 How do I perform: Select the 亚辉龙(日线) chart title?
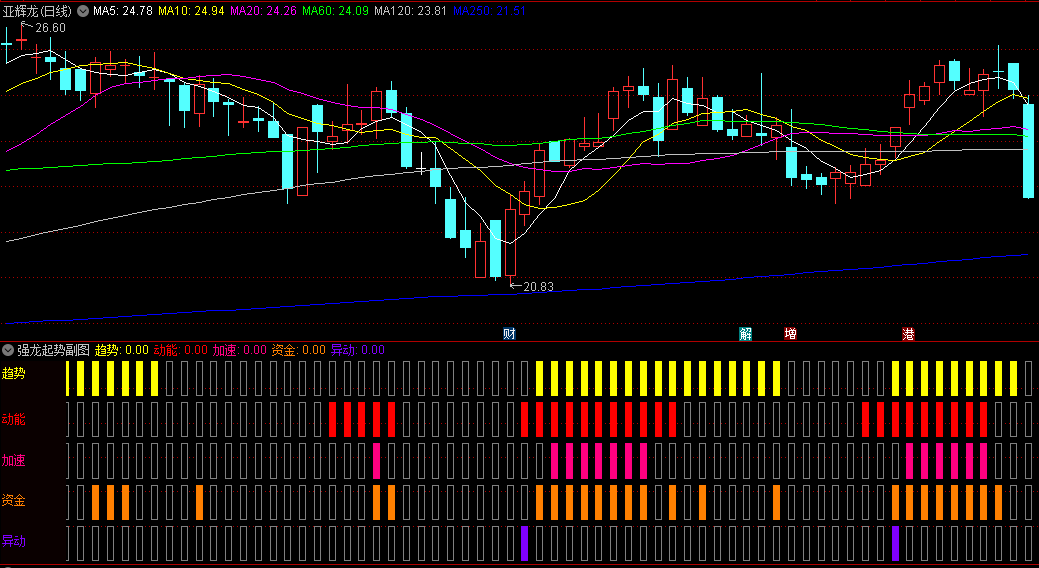pos(38,11)
